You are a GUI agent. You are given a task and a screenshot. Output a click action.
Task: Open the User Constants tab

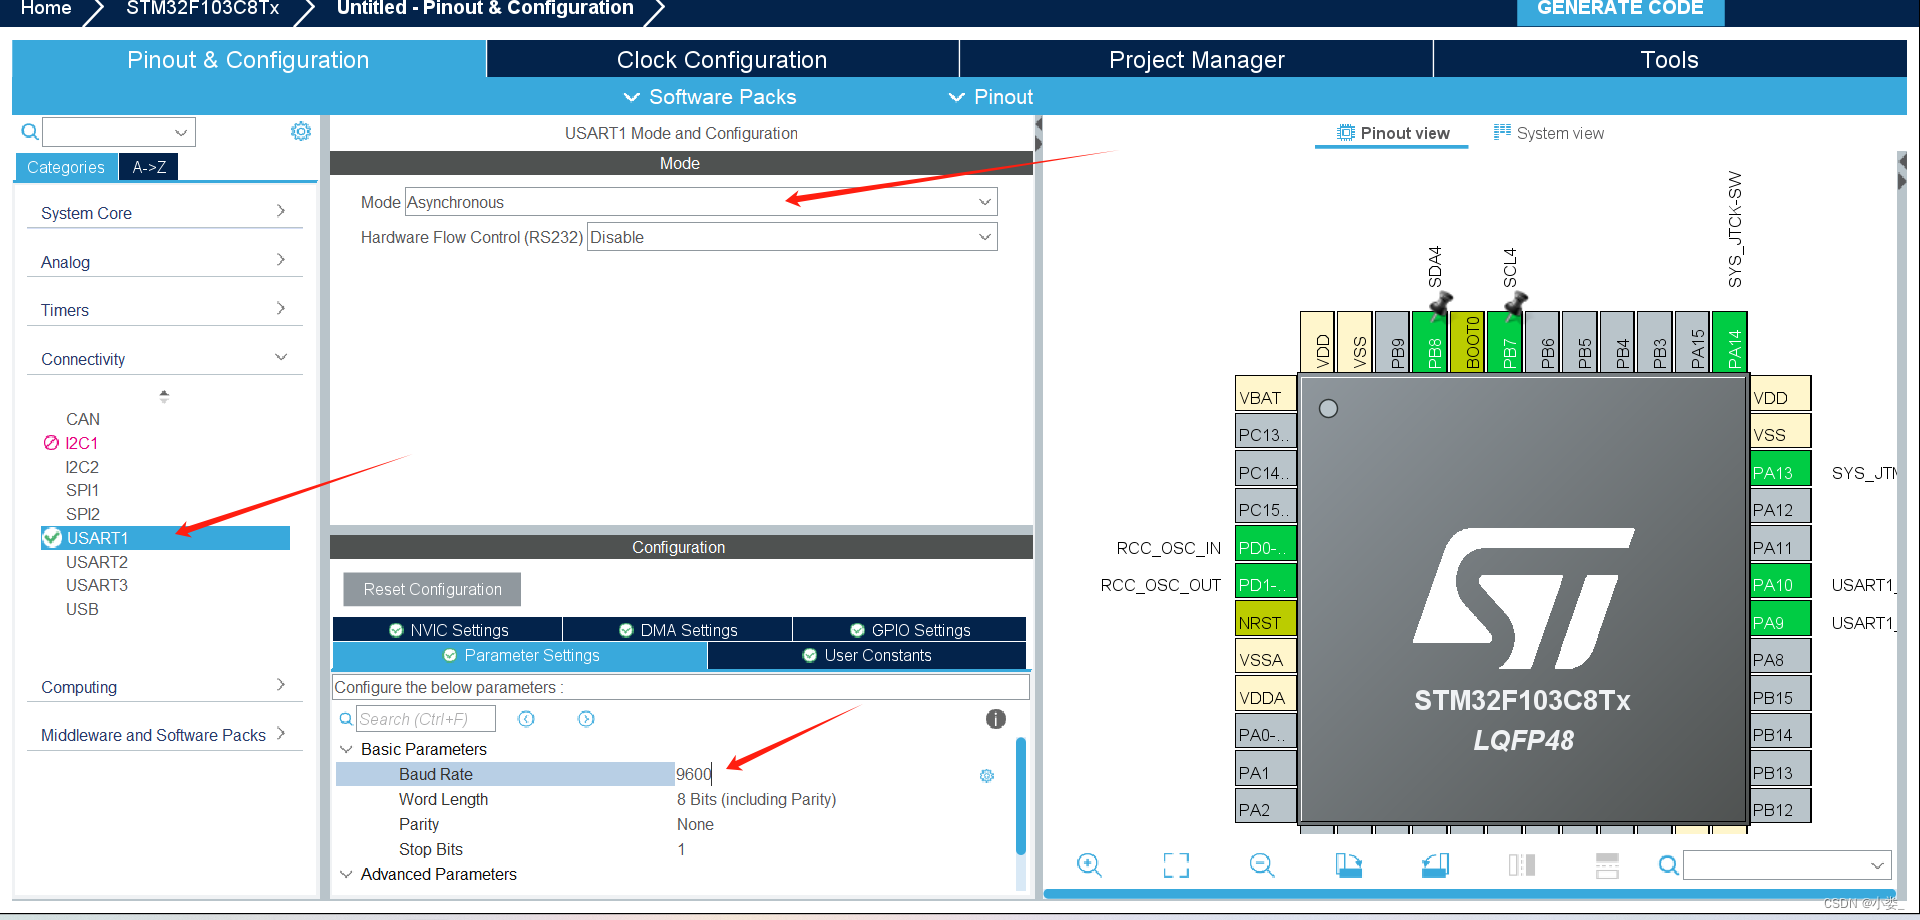tap(867, 656)
